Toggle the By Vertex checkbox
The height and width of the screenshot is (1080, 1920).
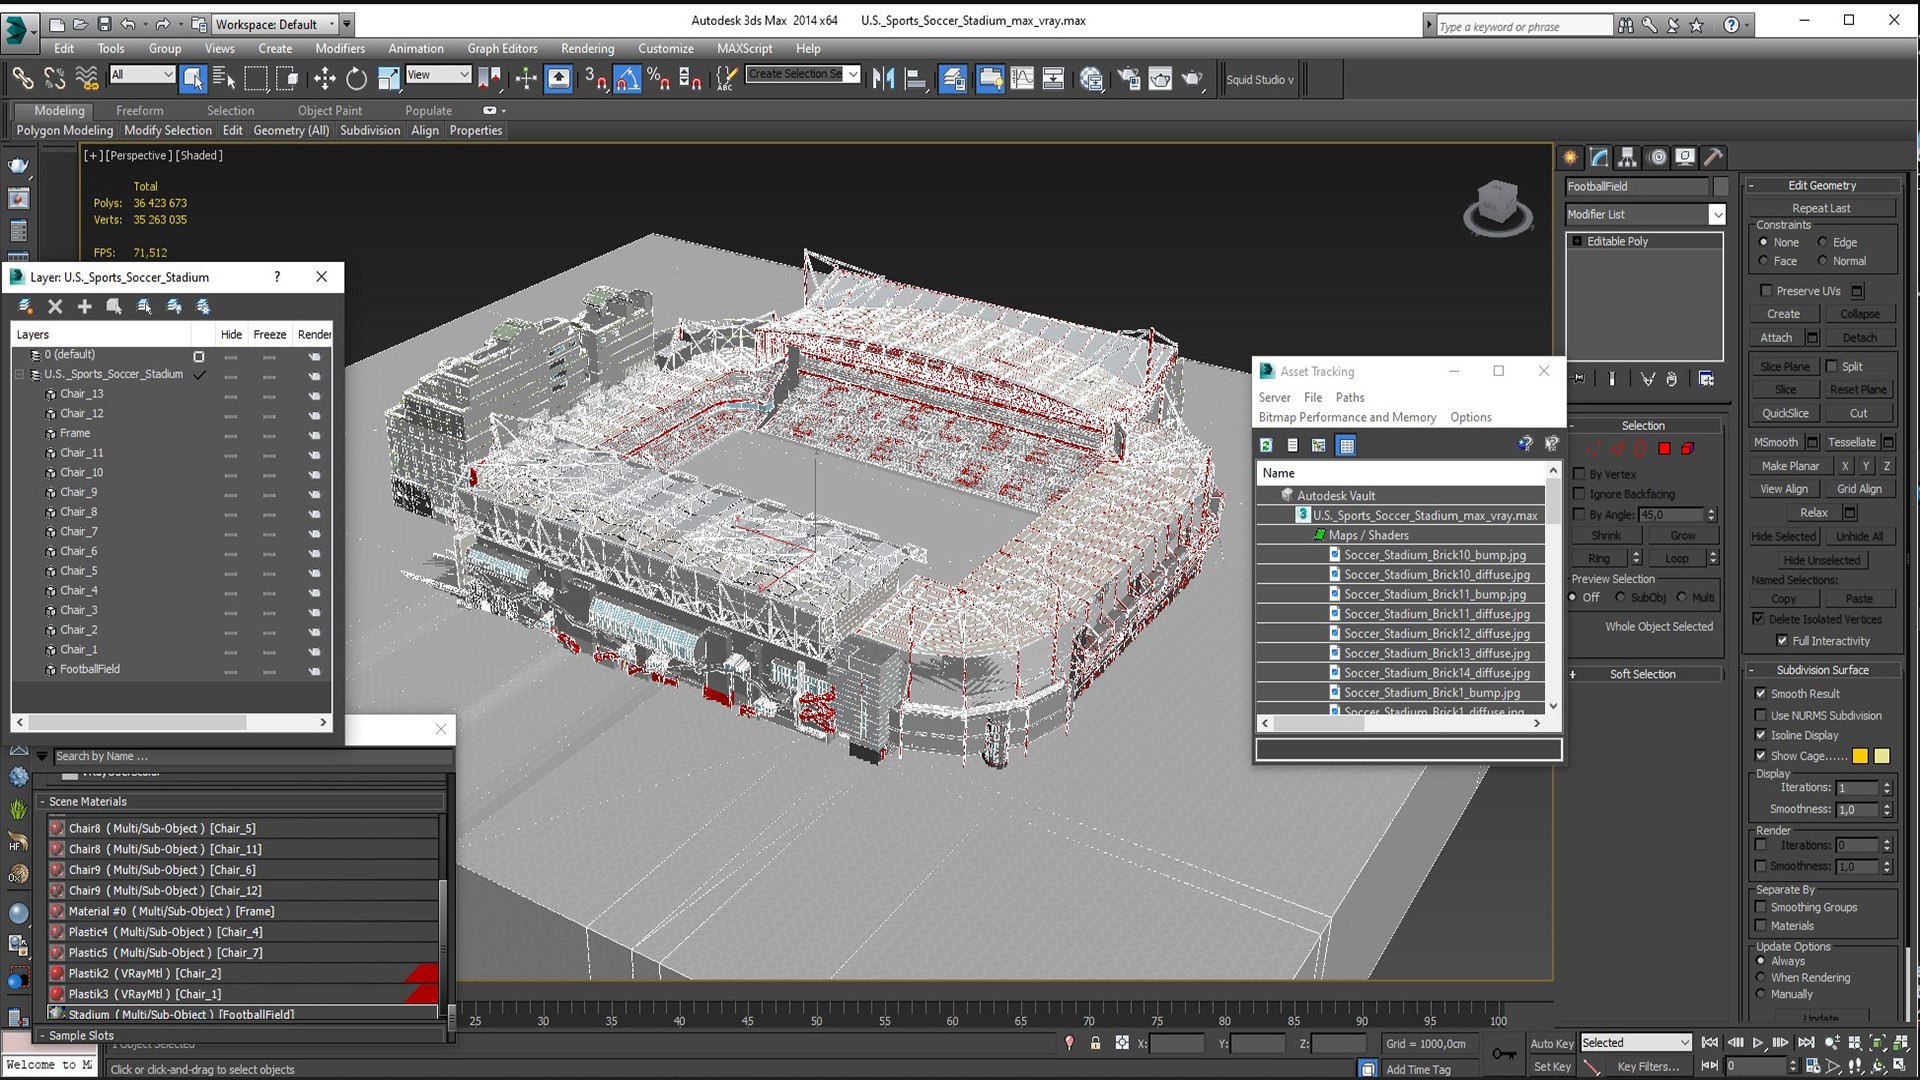click(x=1580, y=474)
